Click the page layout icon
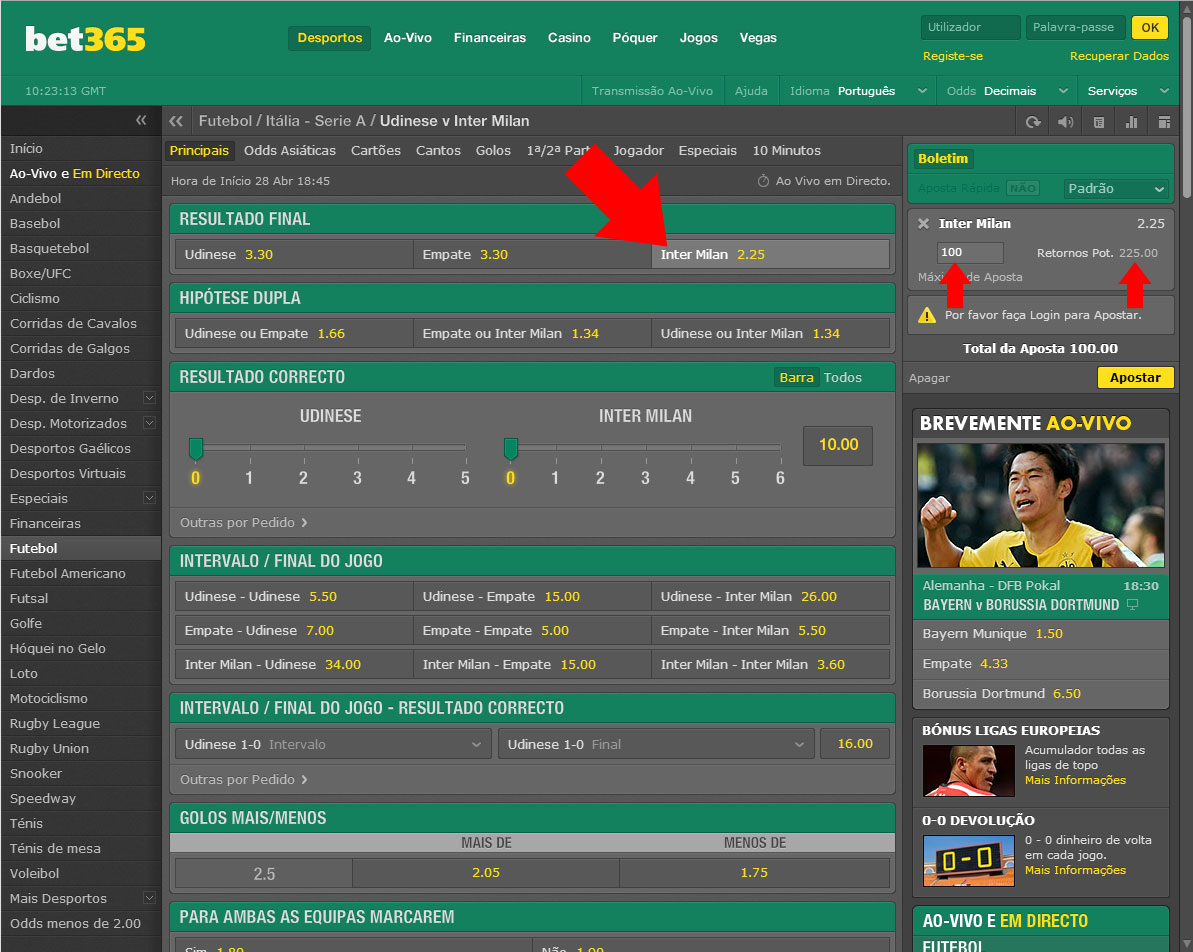 [x=1164, y=122]
